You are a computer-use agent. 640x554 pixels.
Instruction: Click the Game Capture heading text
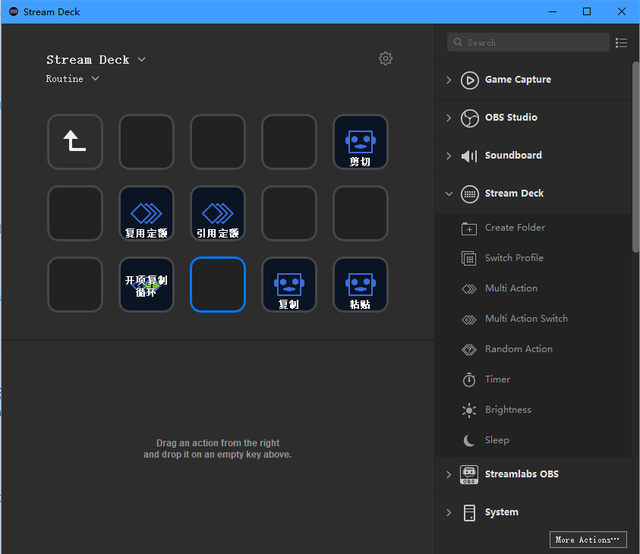click(x=518, y=80)
